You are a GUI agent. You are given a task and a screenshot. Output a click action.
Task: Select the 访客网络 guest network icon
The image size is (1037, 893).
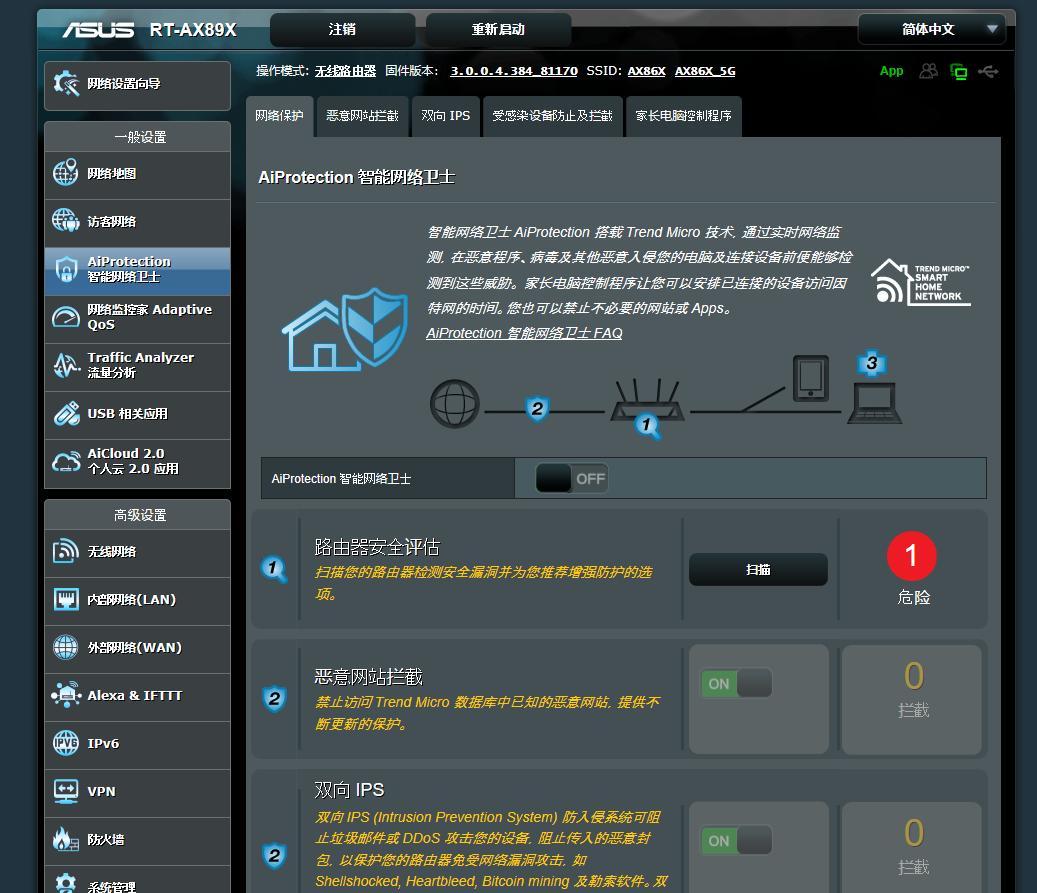[x=63, y=221]
